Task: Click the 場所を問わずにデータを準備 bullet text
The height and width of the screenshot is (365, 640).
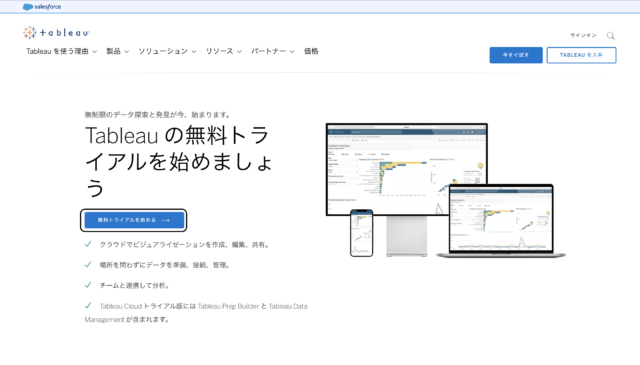Action: click(x=165, y=265)
